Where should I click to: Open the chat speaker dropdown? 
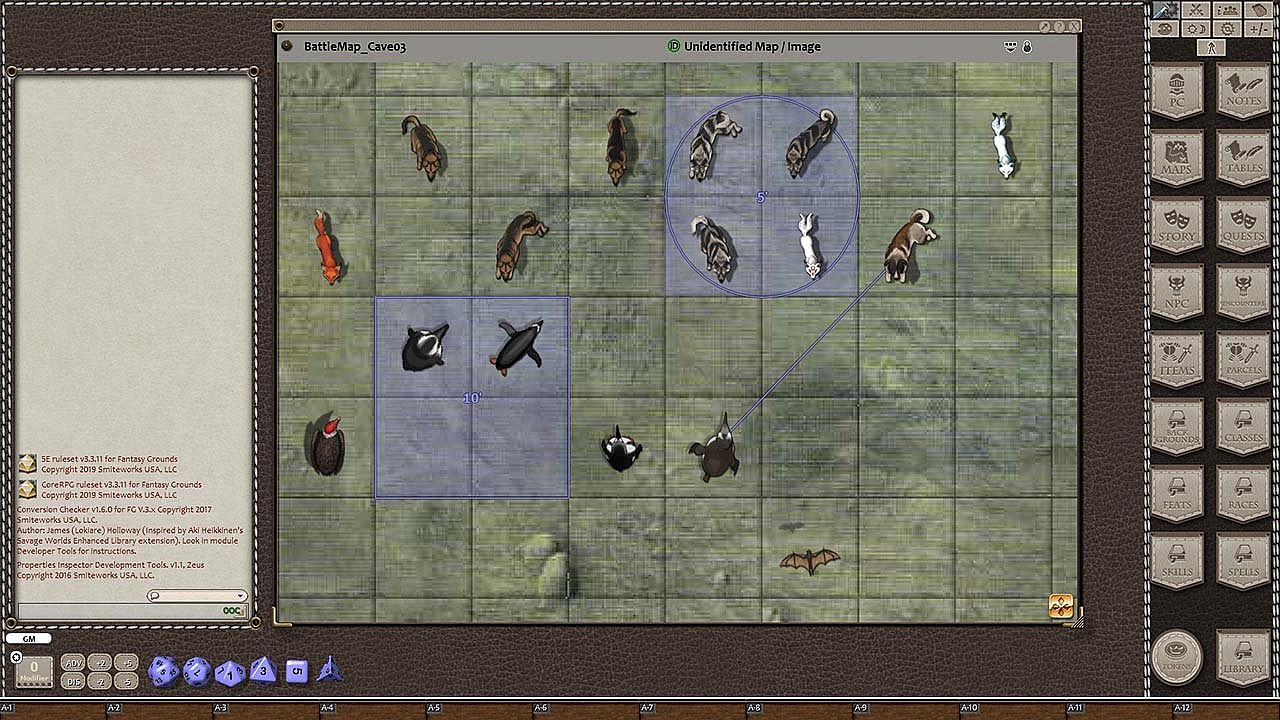tap(197, 596)
